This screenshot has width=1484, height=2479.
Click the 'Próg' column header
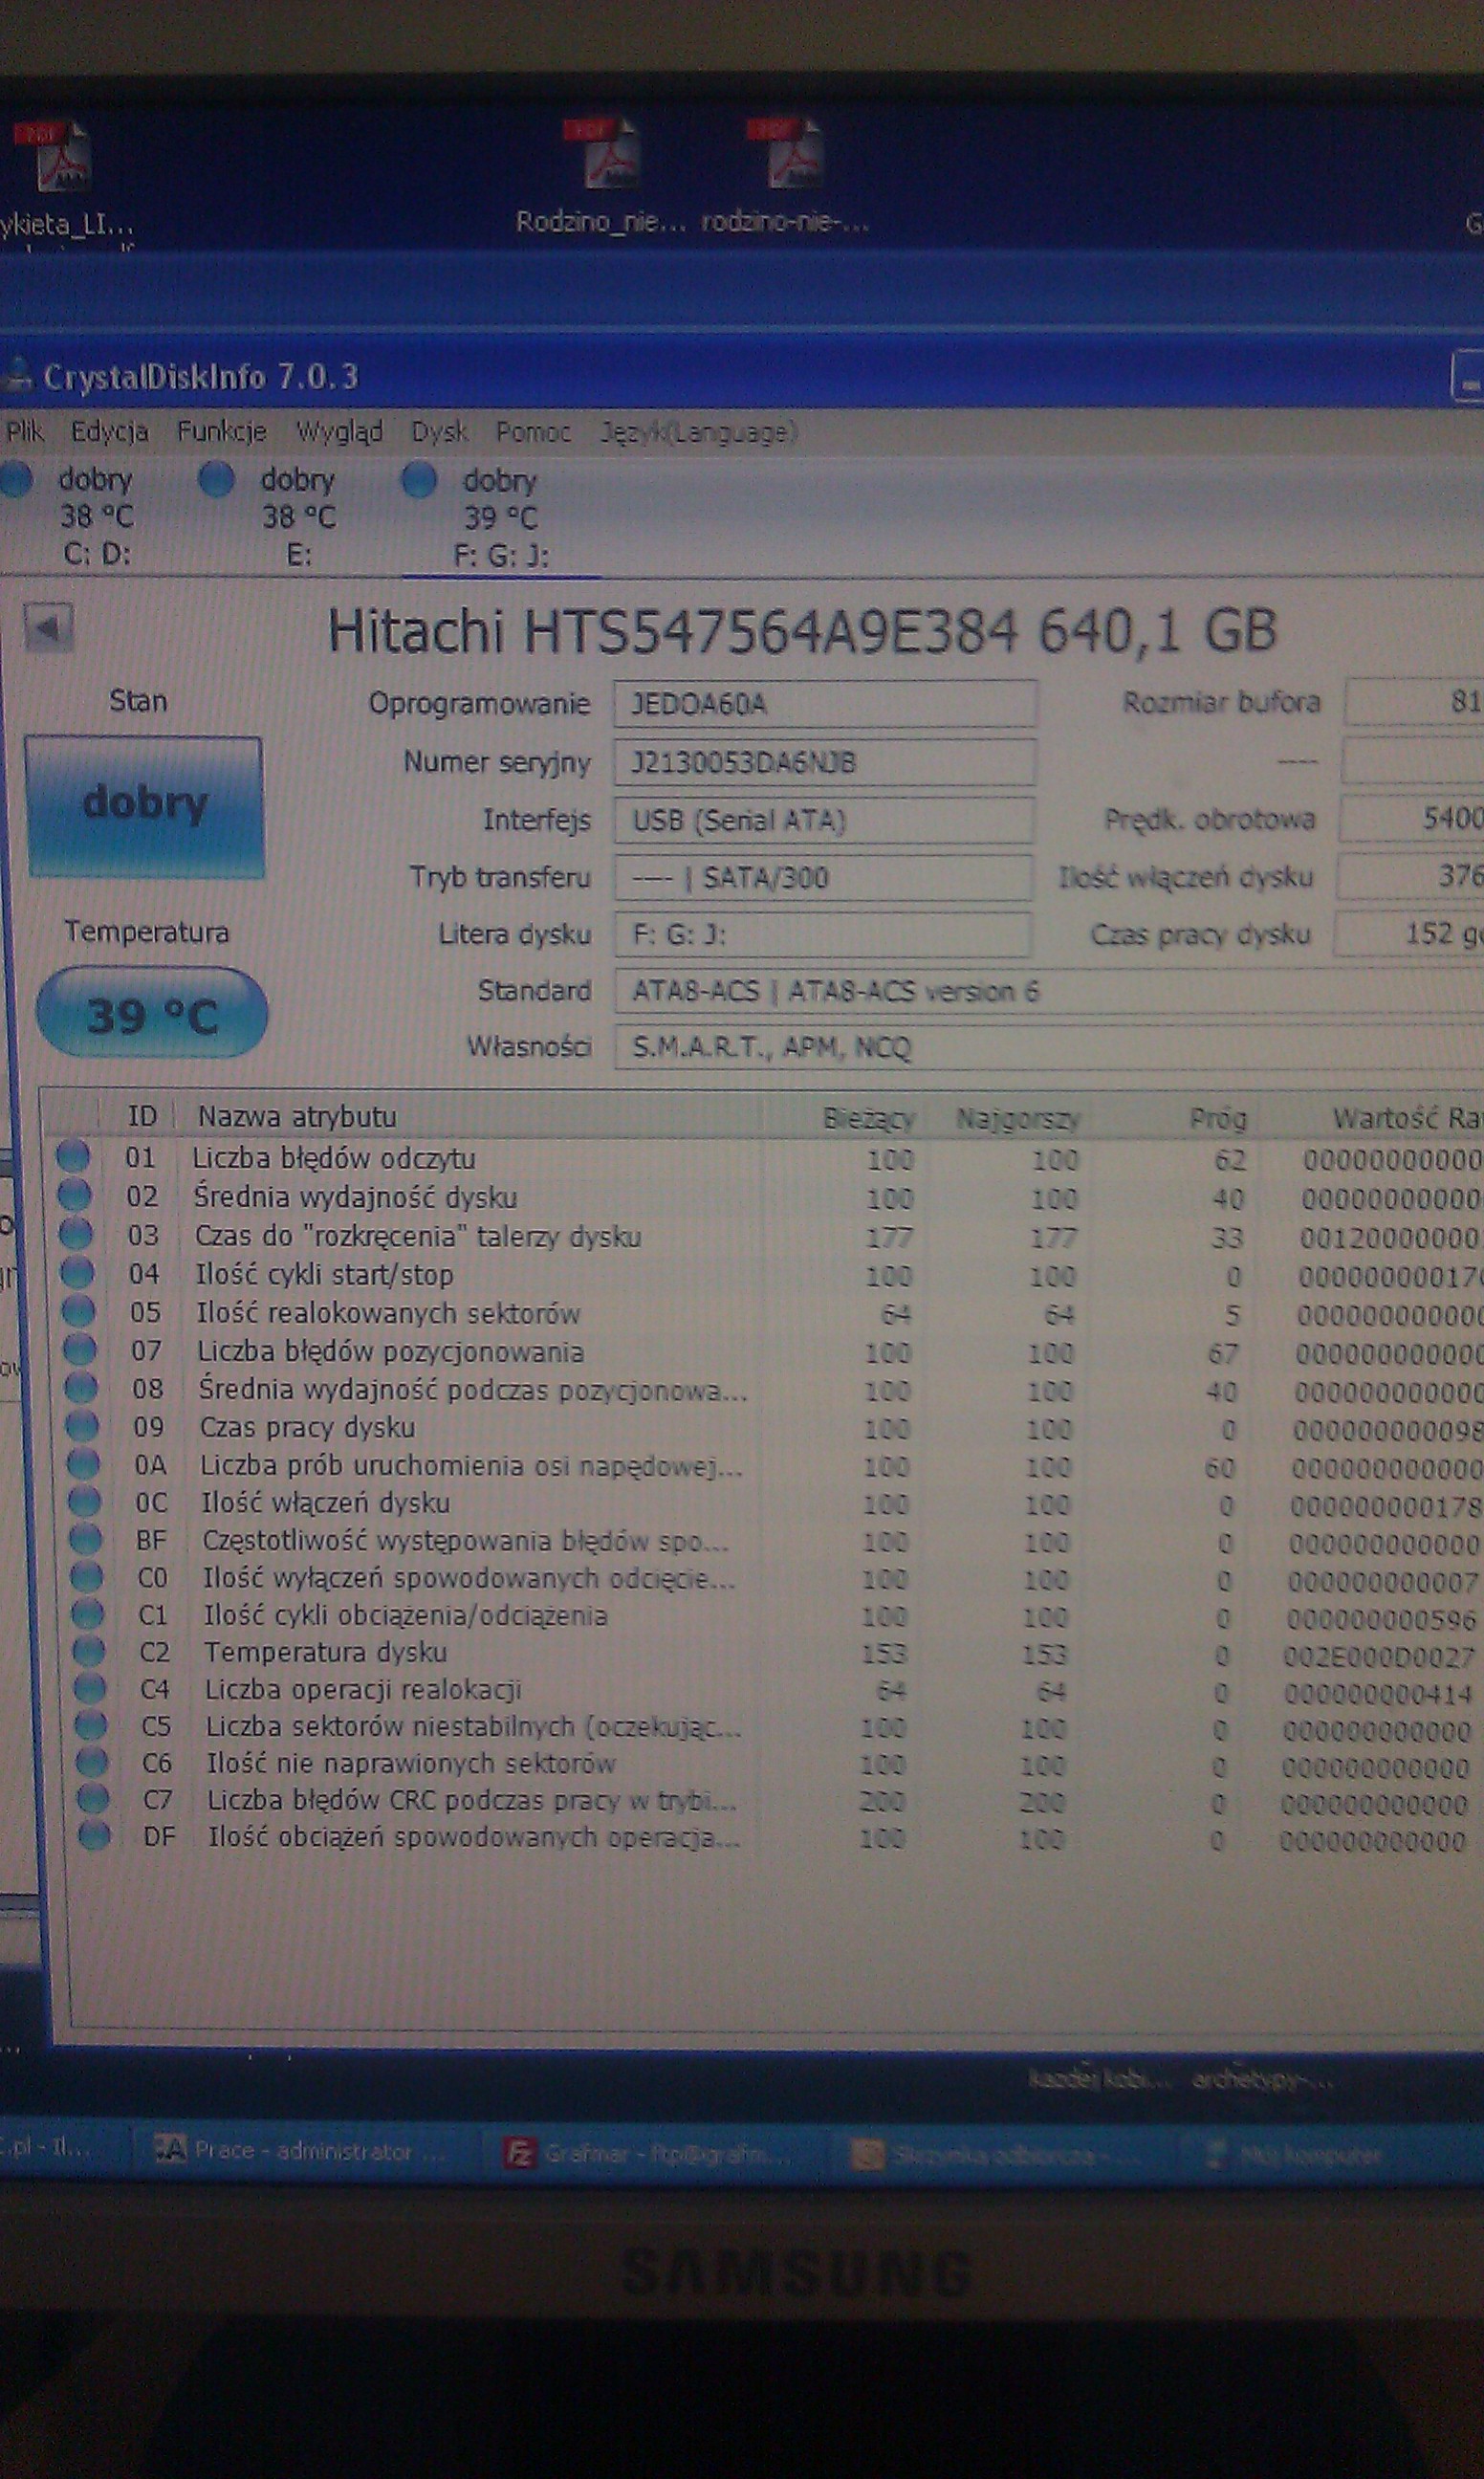click(1218, 1118)
